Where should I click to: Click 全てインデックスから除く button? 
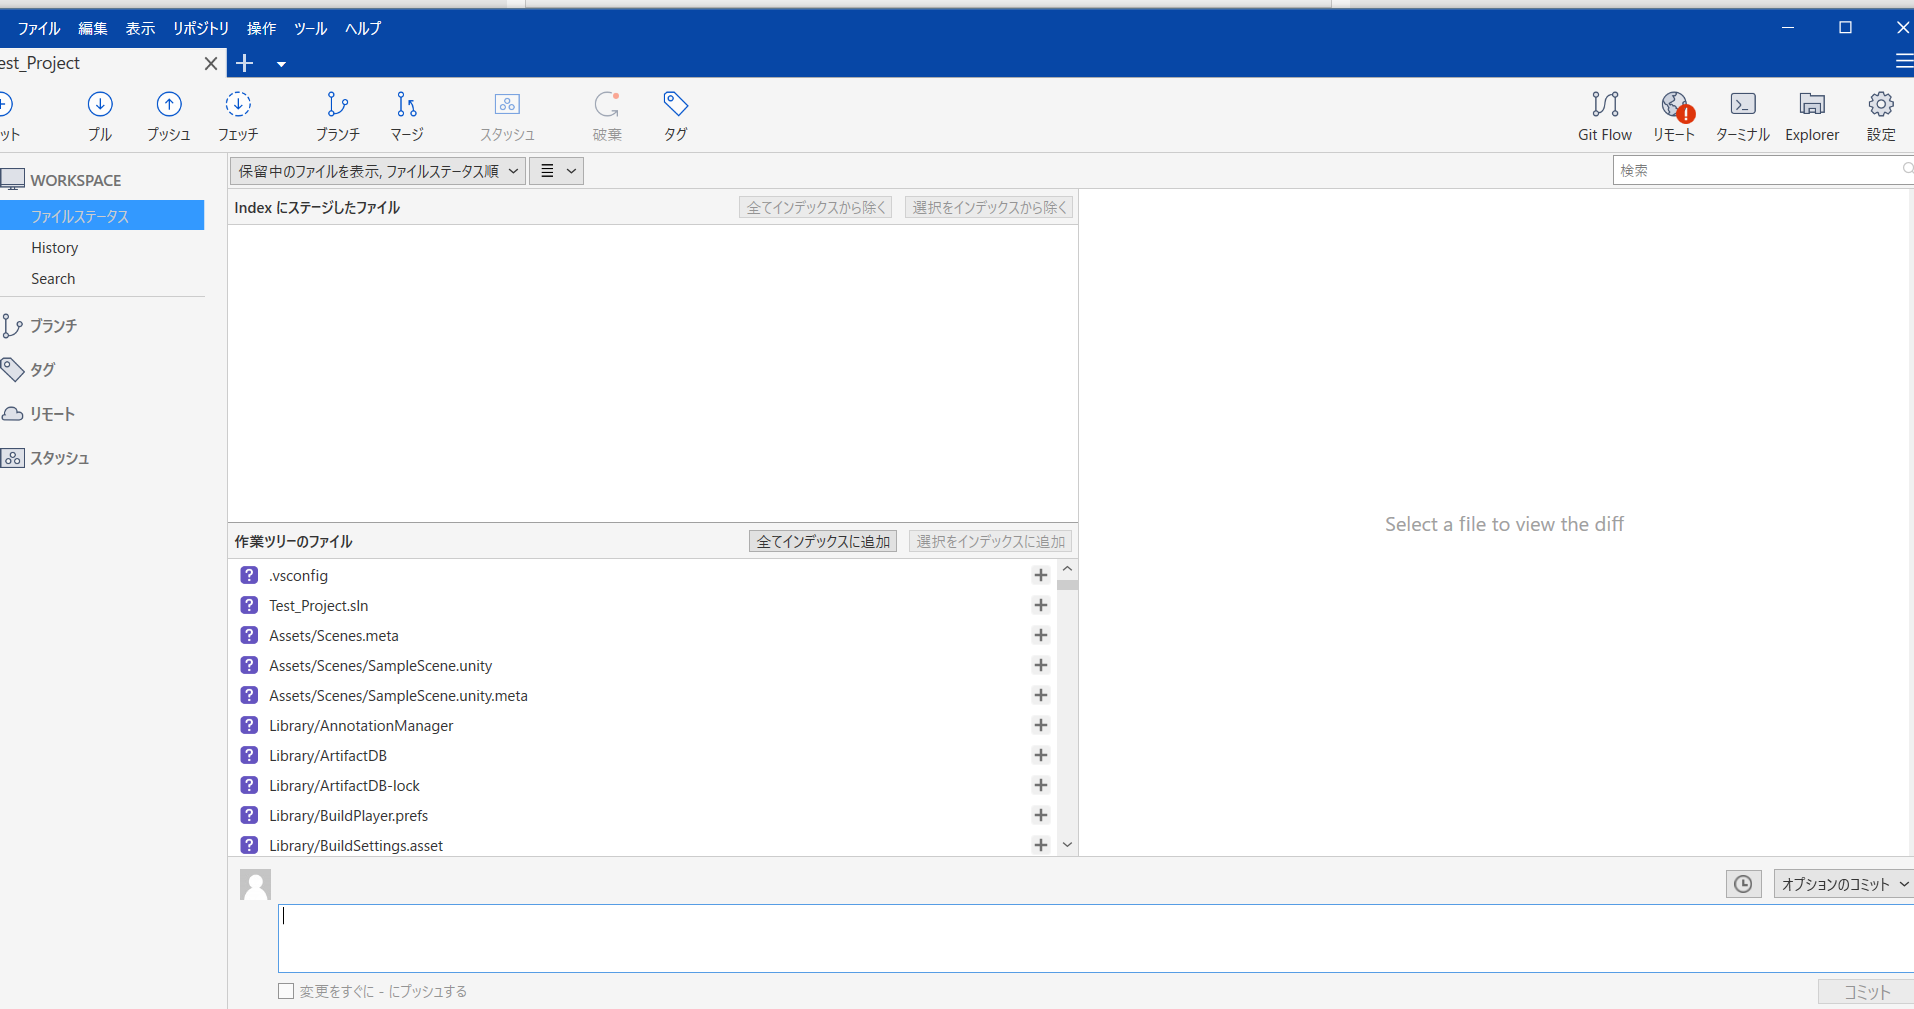point(816,207)
